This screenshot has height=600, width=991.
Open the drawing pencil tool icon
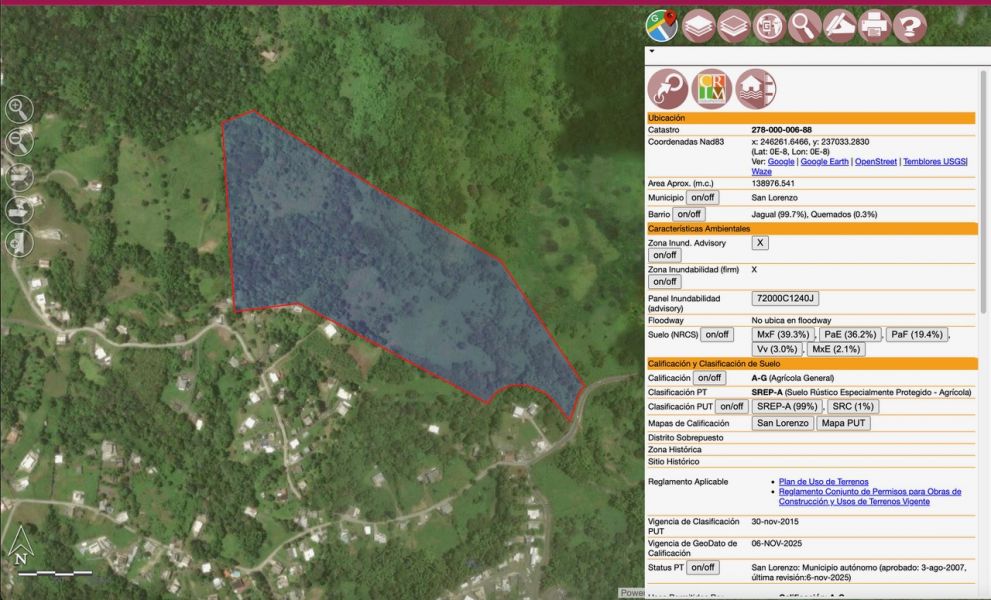pyautogui.click(x=838, y=26)
